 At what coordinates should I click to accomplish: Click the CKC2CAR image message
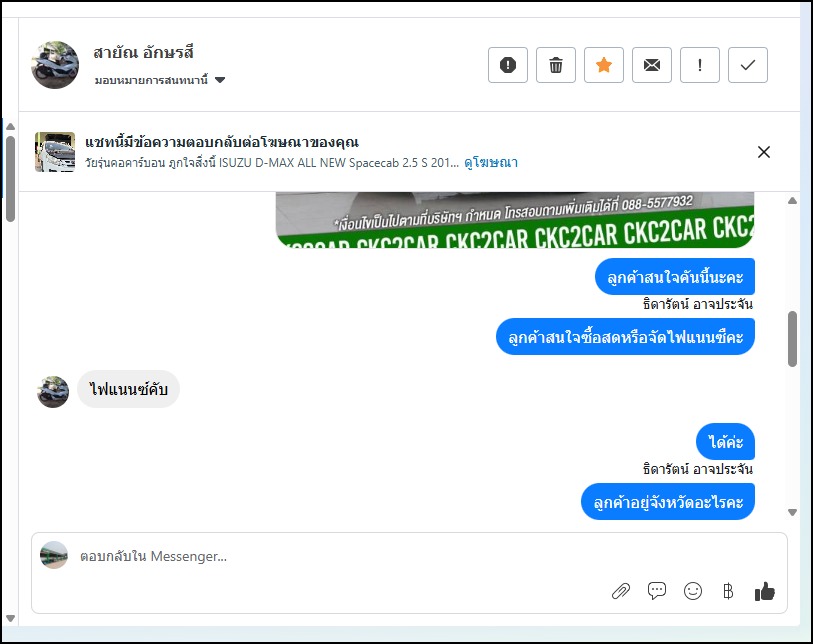[515, 220]
